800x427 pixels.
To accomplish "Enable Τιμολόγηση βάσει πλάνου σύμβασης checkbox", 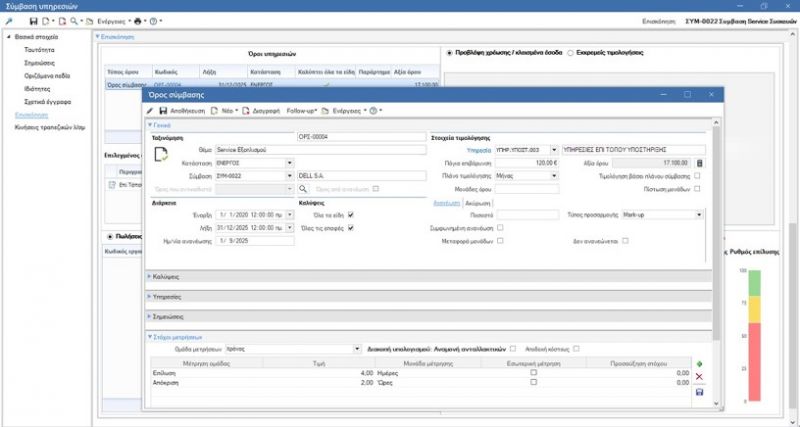I will (x=697, y=176).
